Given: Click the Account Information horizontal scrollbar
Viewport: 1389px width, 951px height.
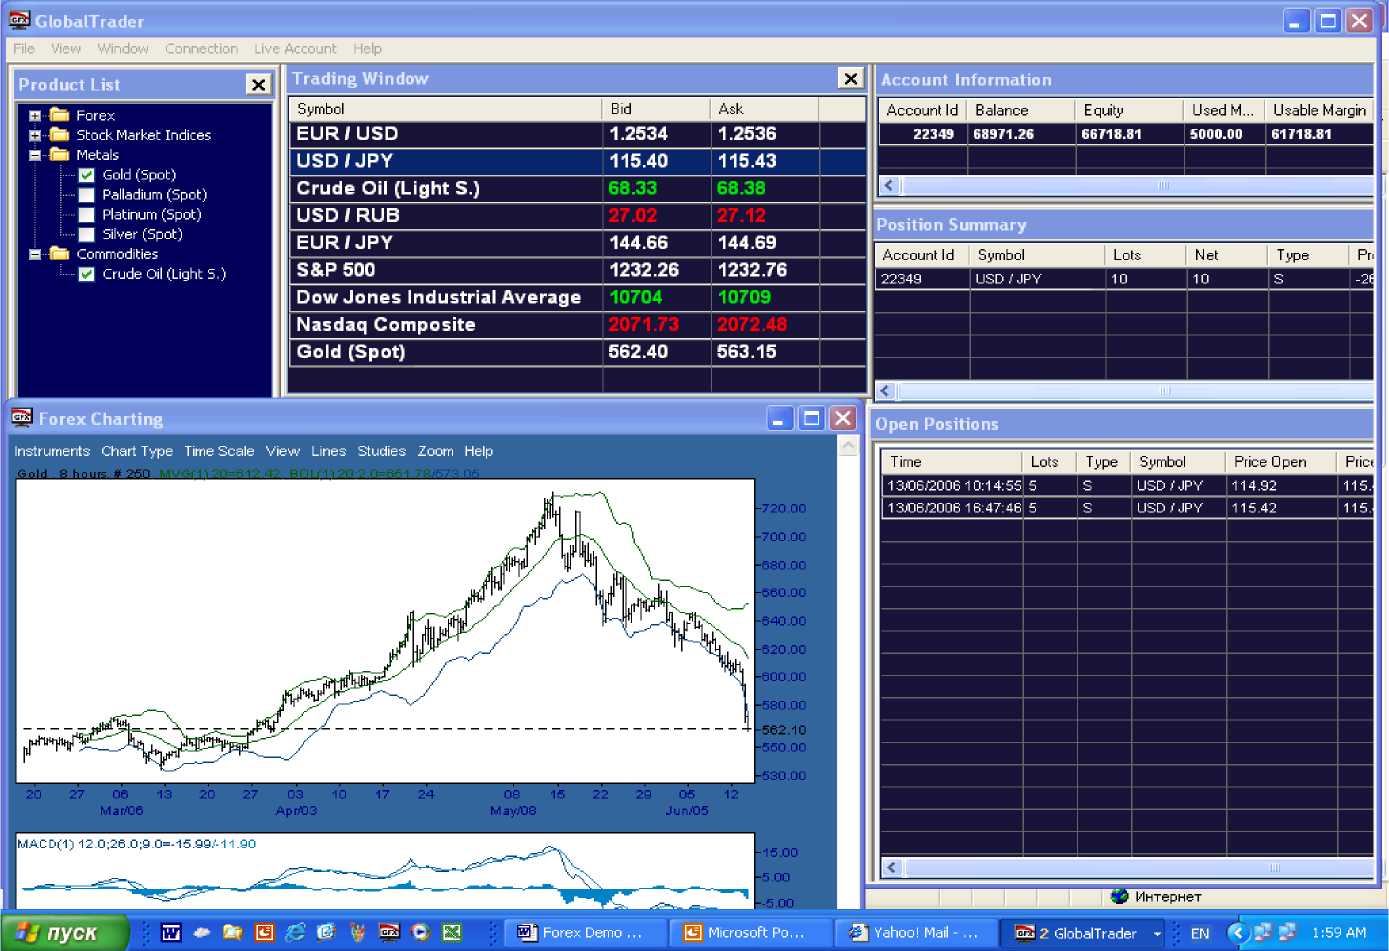Looking at the screenshot, I should [1126, 185].
